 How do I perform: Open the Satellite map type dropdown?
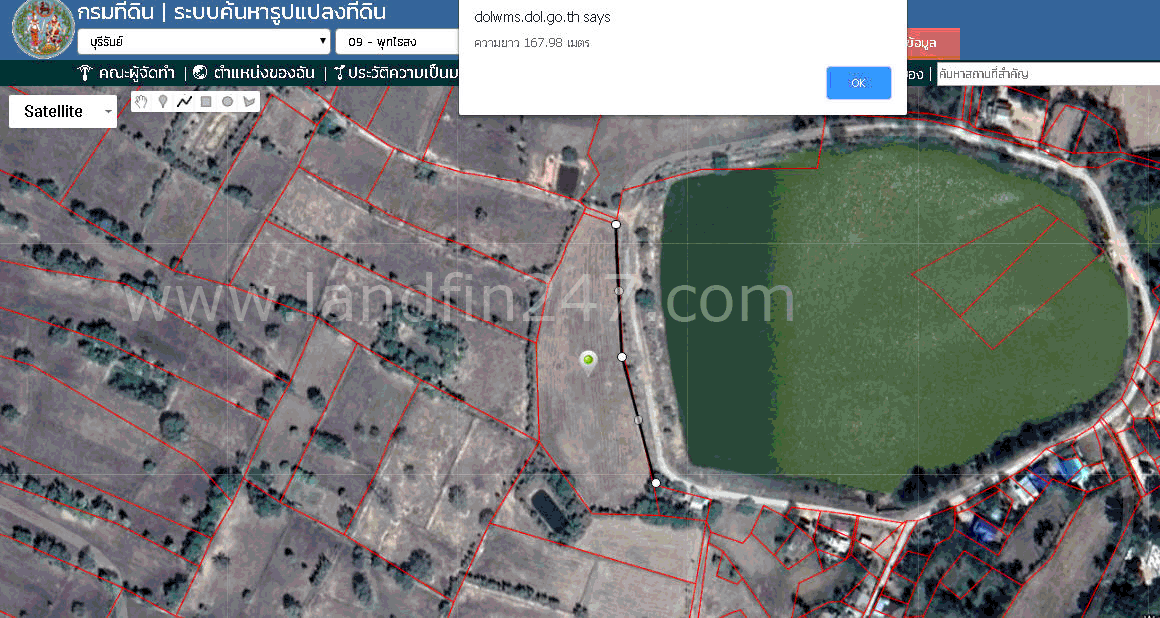(63, 112)
